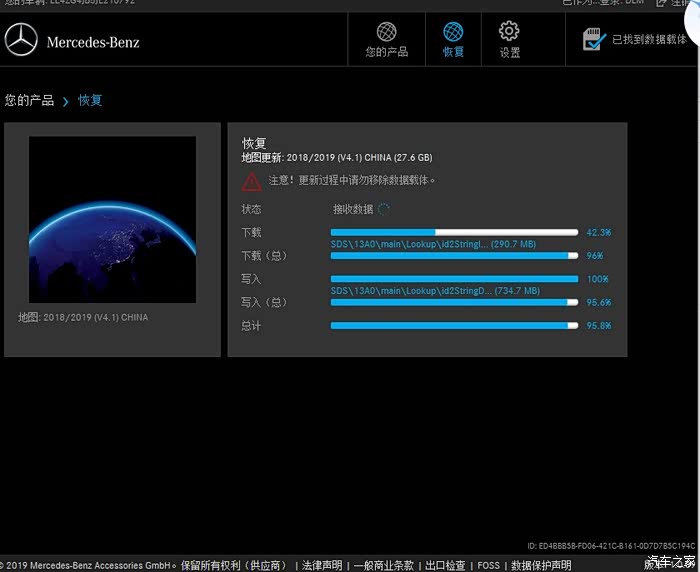Open 设置 gear icon
700x572 pixels.
509,32
